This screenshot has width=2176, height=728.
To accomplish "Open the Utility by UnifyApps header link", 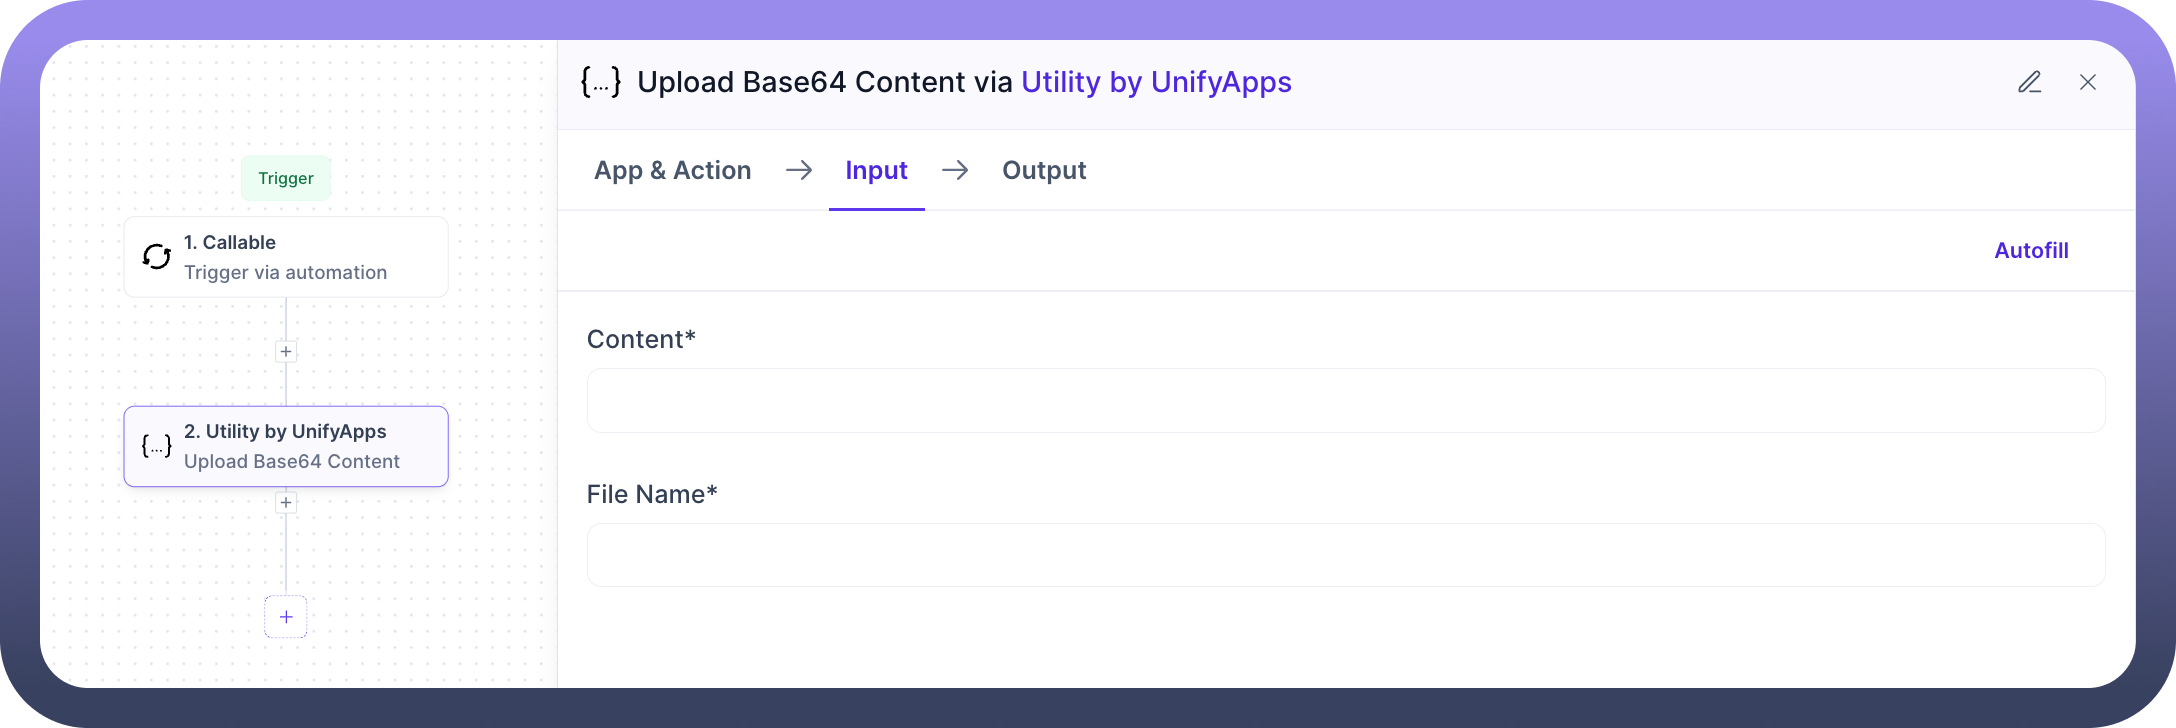I will point(1156,82).
